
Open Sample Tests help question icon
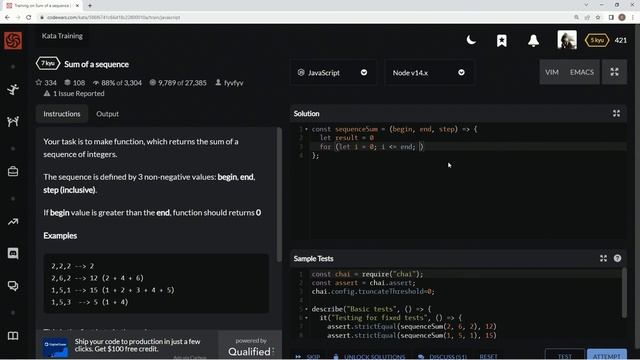pos(617,258)
